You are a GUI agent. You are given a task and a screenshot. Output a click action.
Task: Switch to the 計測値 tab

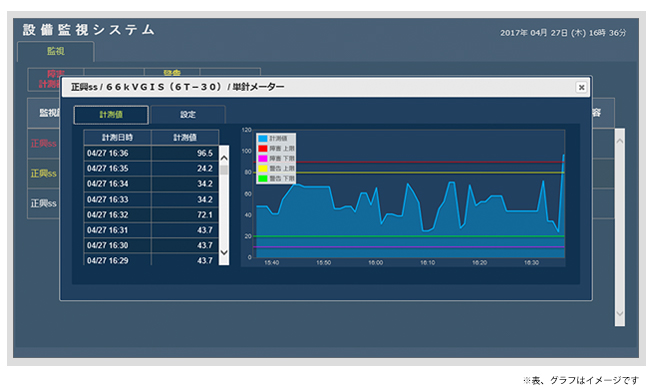pos(111,115)
